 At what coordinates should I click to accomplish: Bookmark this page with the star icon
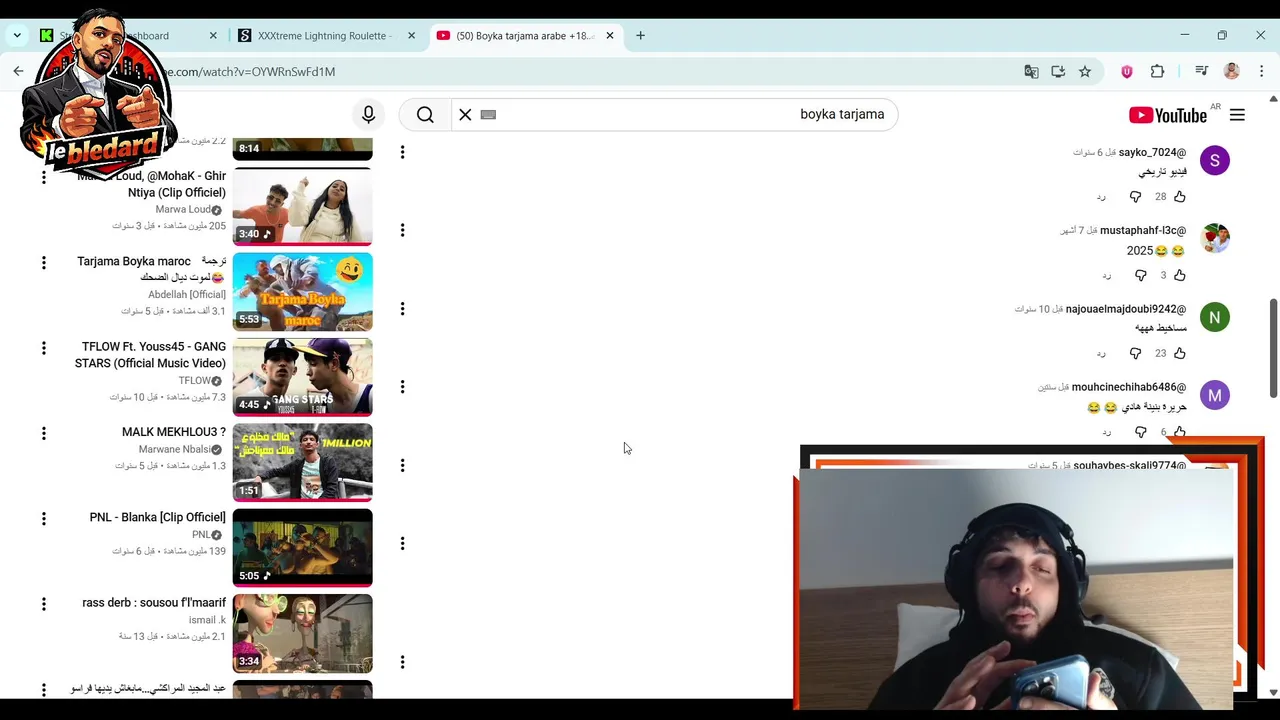[1085, 71]
